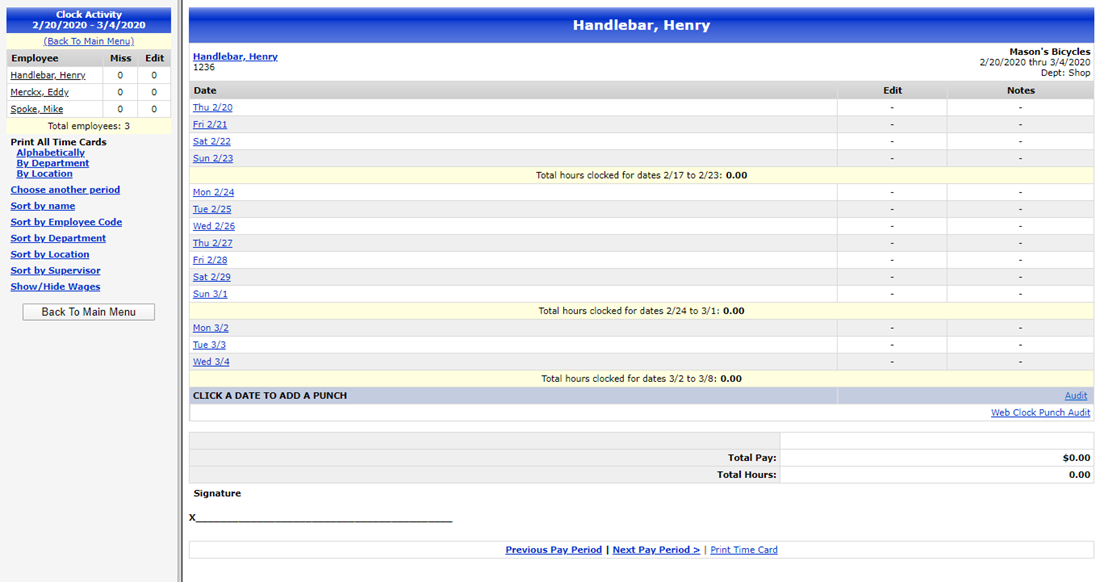1100x582 pixels.
Task: Open the Audit view
Action: [x=1075, y=395]
